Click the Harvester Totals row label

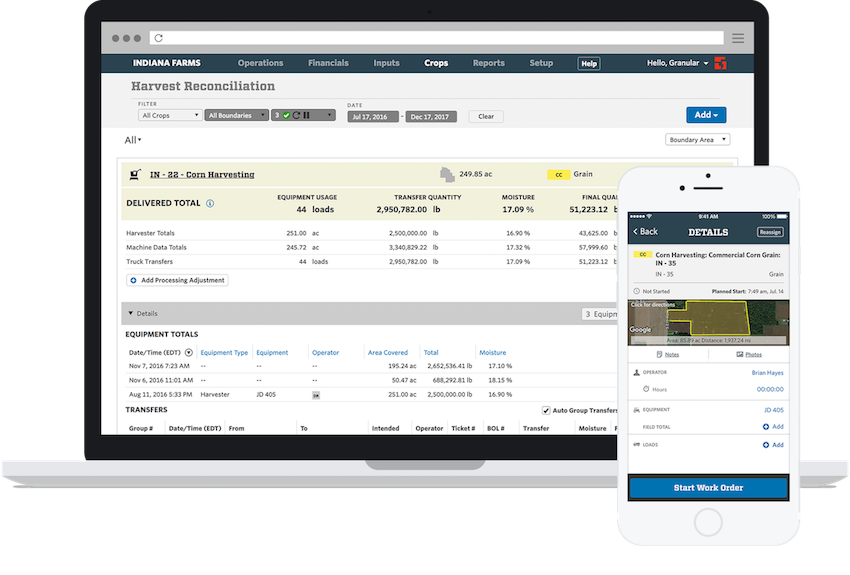[150, 234]
